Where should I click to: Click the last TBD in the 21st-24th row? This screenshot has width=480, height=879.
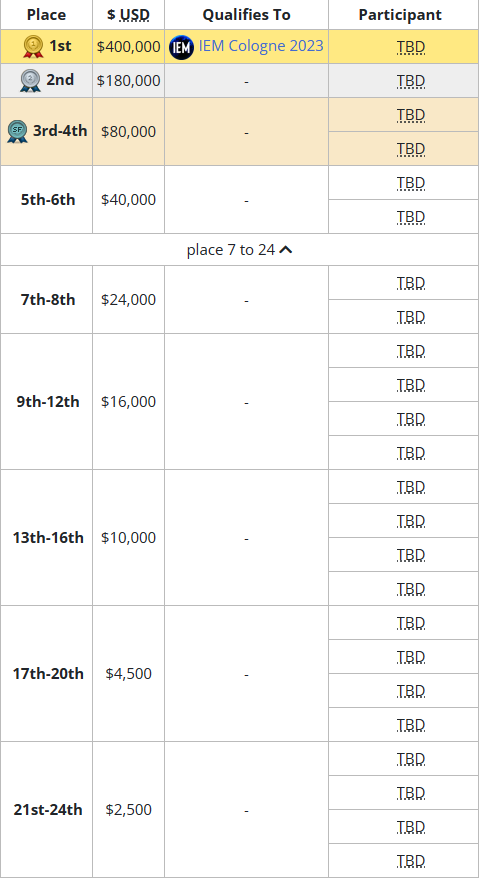411,861
